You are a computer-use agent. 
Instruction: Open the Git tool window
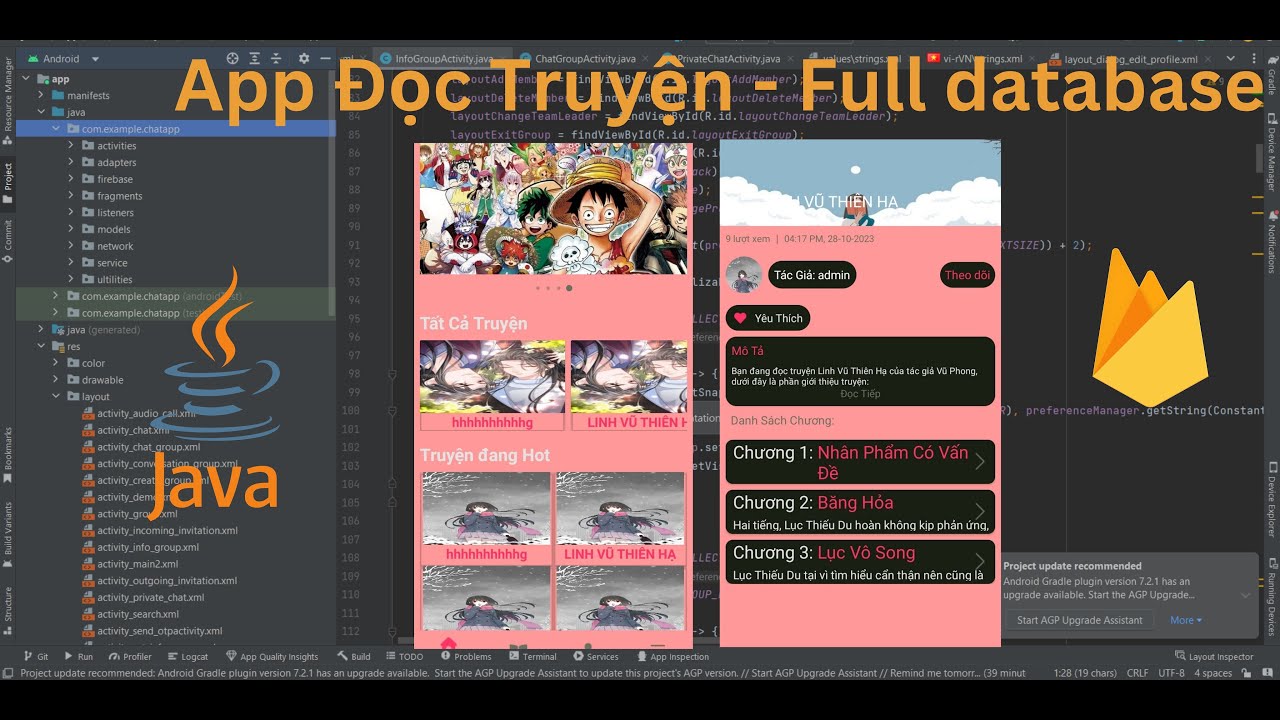coord(35,657)
